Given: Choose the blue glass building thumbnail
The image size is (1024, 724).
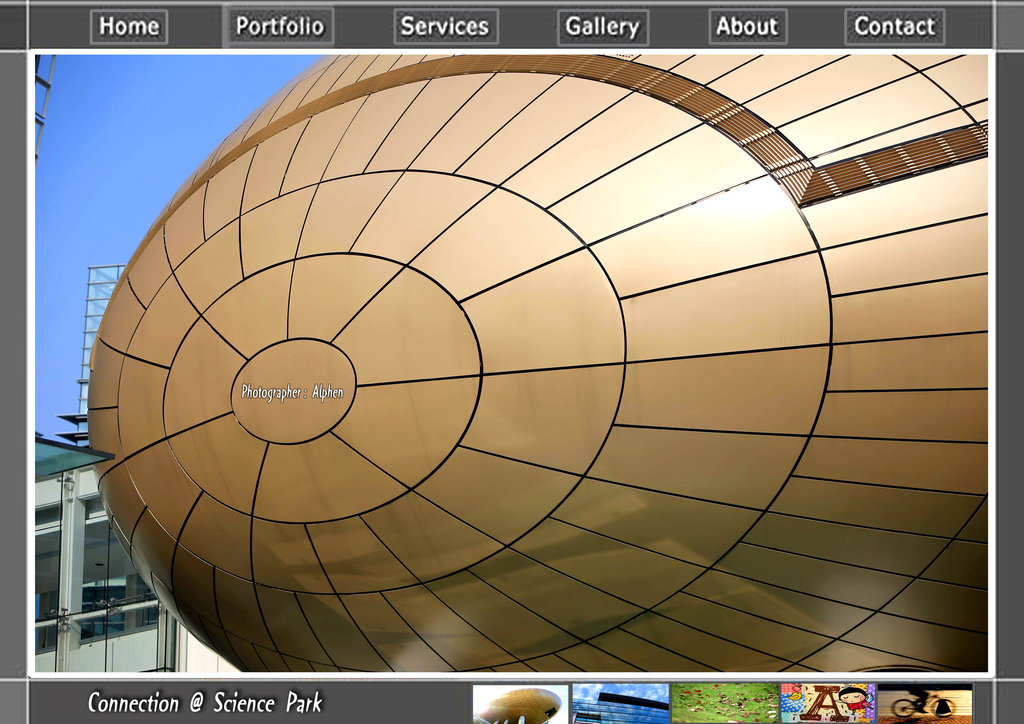Looking at the screenshot, I should (620, 704).
